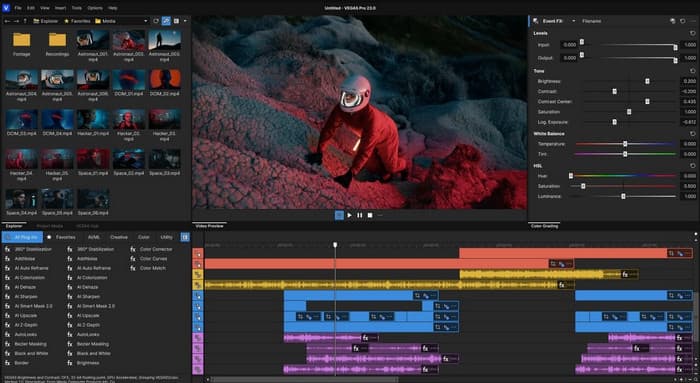Reset the Levels section
The width and height of the screenshot is (700, 383).
[692, 33]
